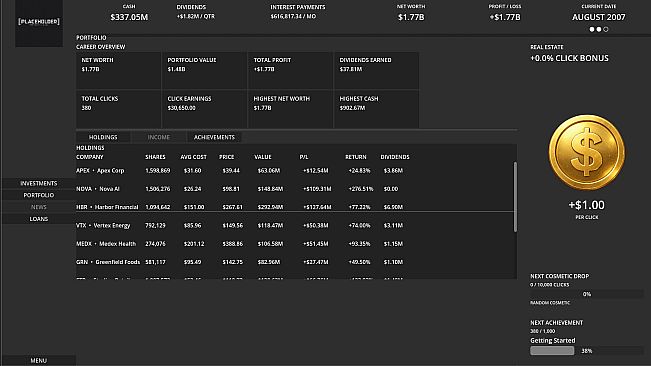The height and width of the screenshot is (366, 651).
Task: Select the third hollow page dot
Action: 606,29
